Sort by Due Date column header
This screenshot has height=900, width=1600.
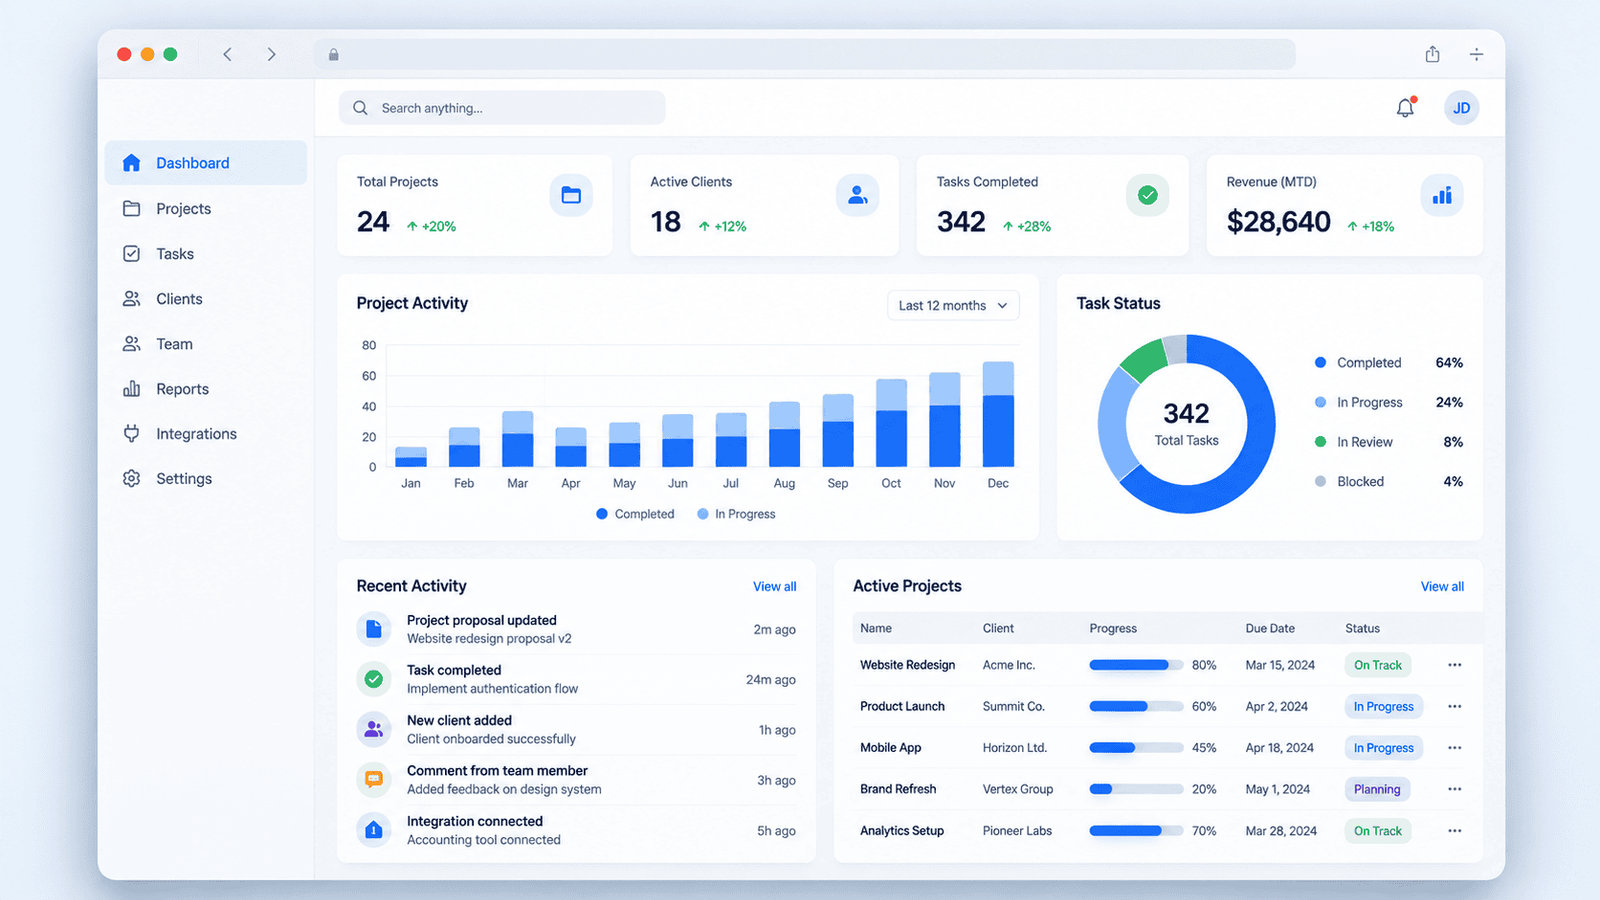click(1270, 629)
